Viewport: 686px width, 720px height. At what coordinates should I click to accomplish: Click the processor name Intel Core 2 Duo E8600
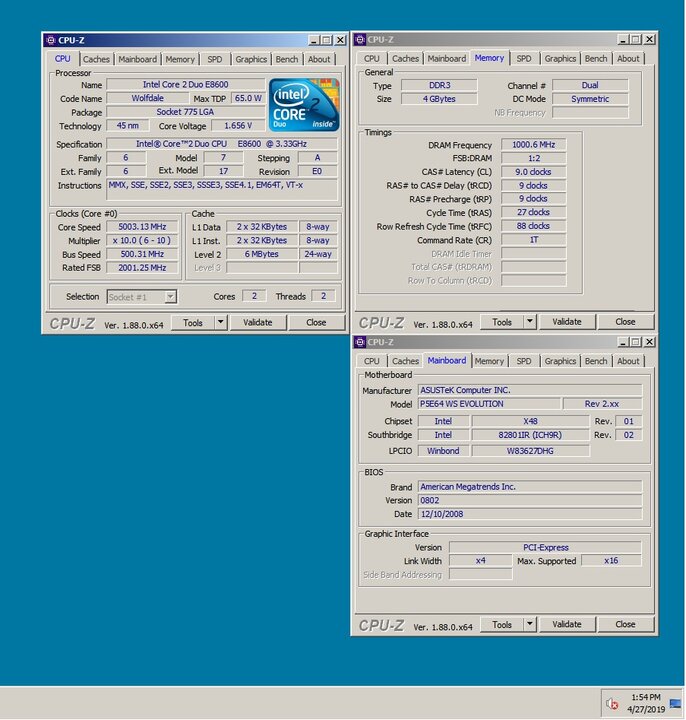coord(186,84)
